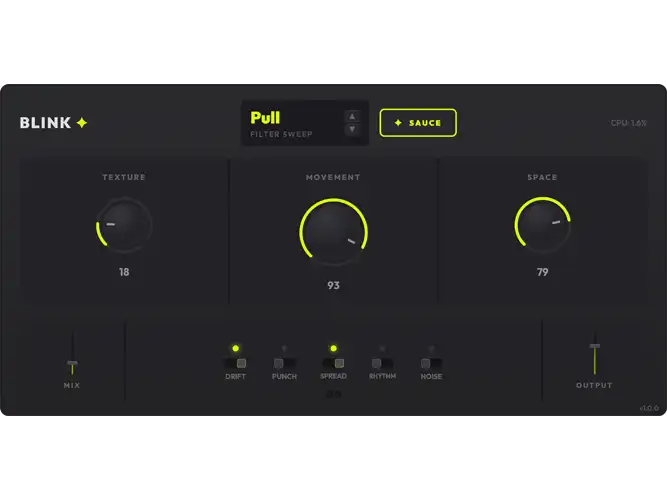
Task: Open the Pull preset name display
Action: [x=305, y=123]
